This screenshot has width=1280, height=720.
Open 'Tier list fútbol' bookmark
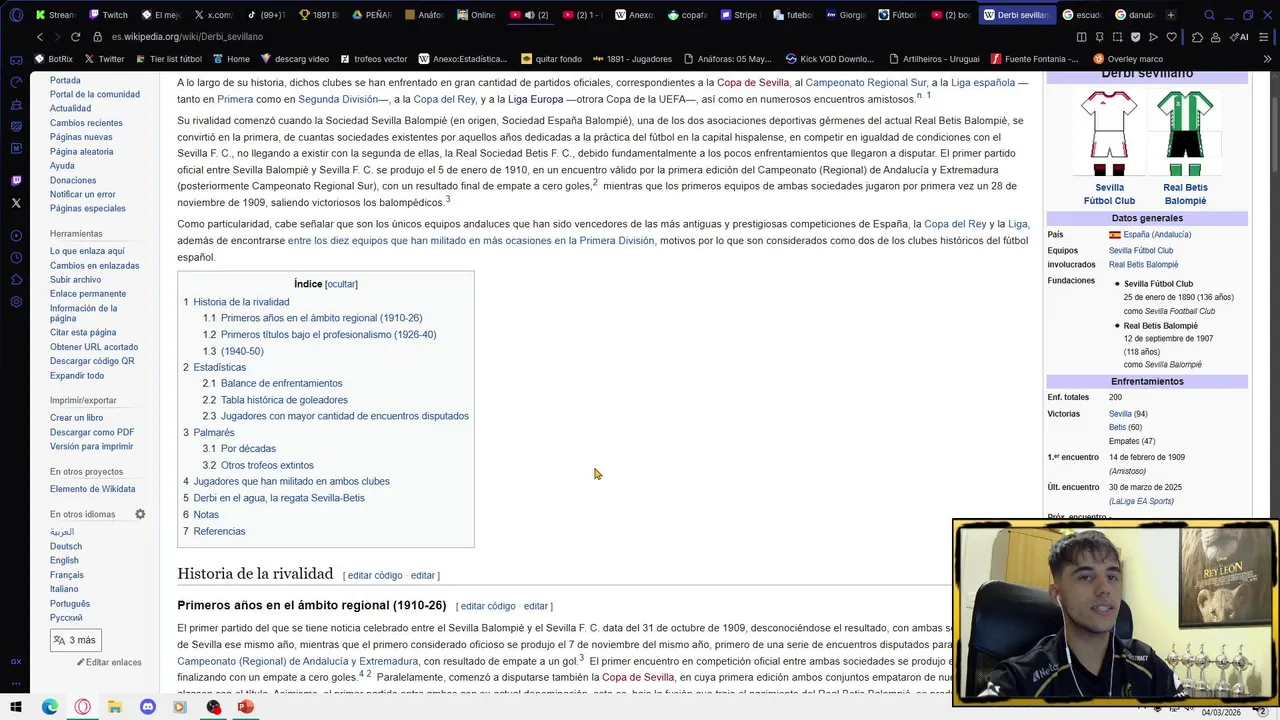coord(167,59)
